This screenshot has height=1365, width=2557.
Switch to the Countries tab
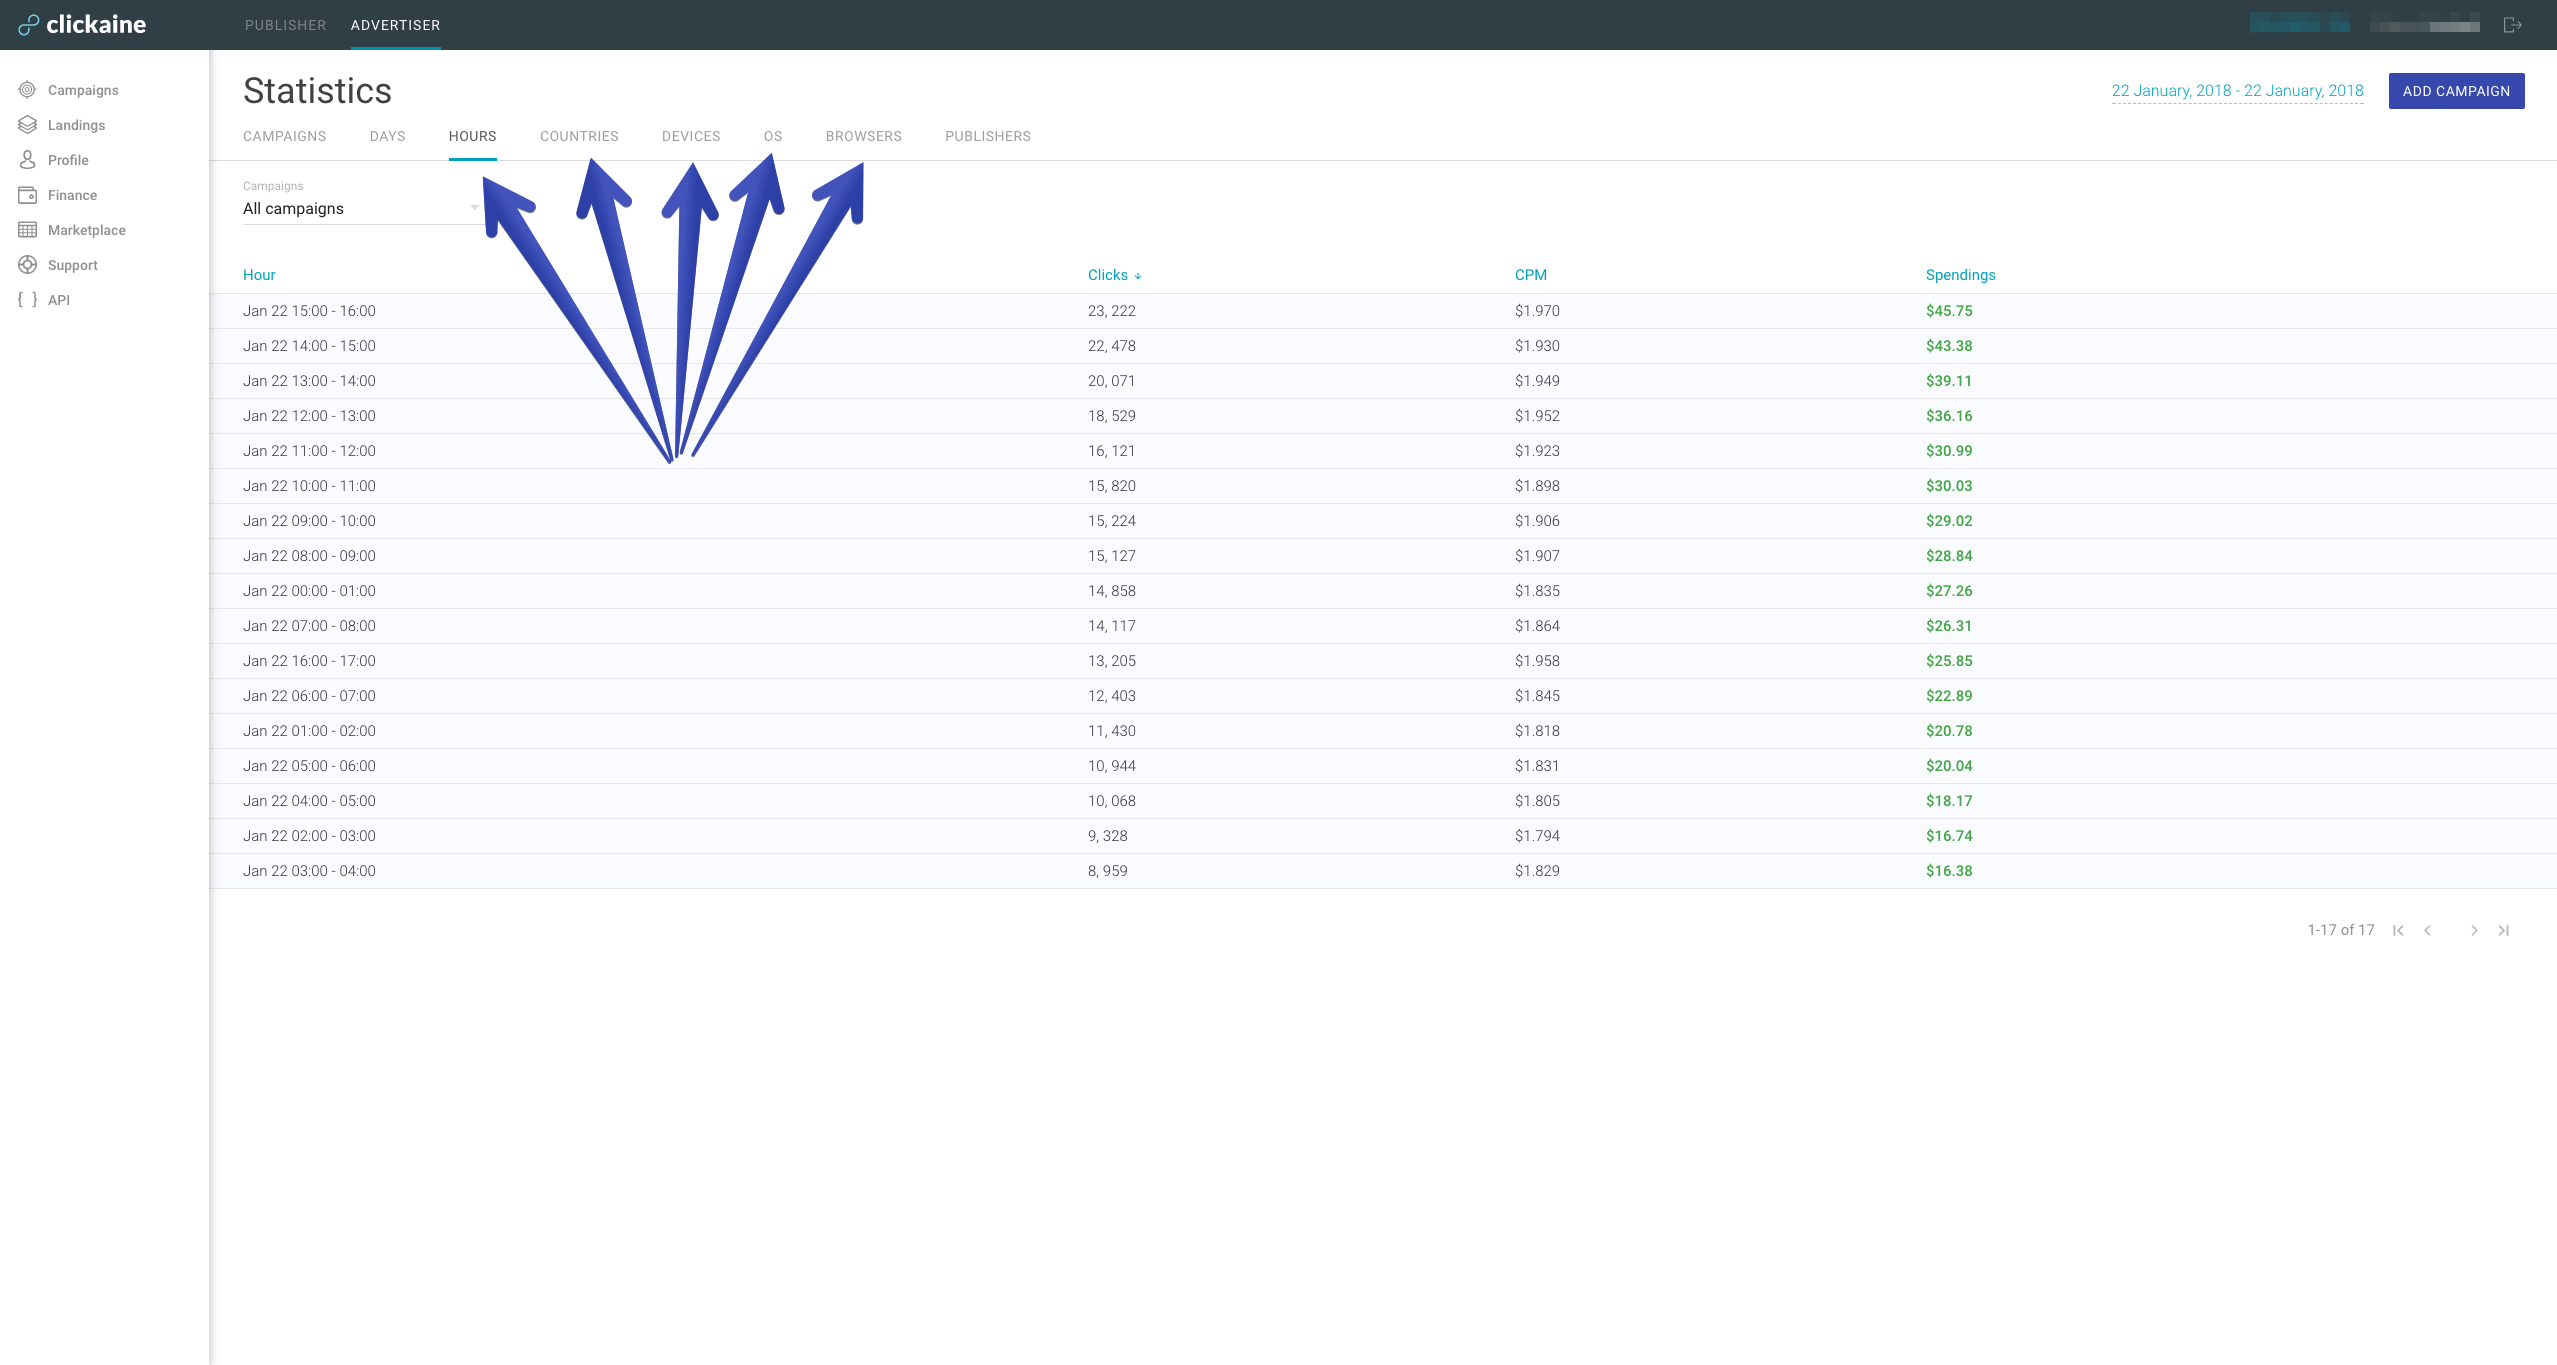579,136
